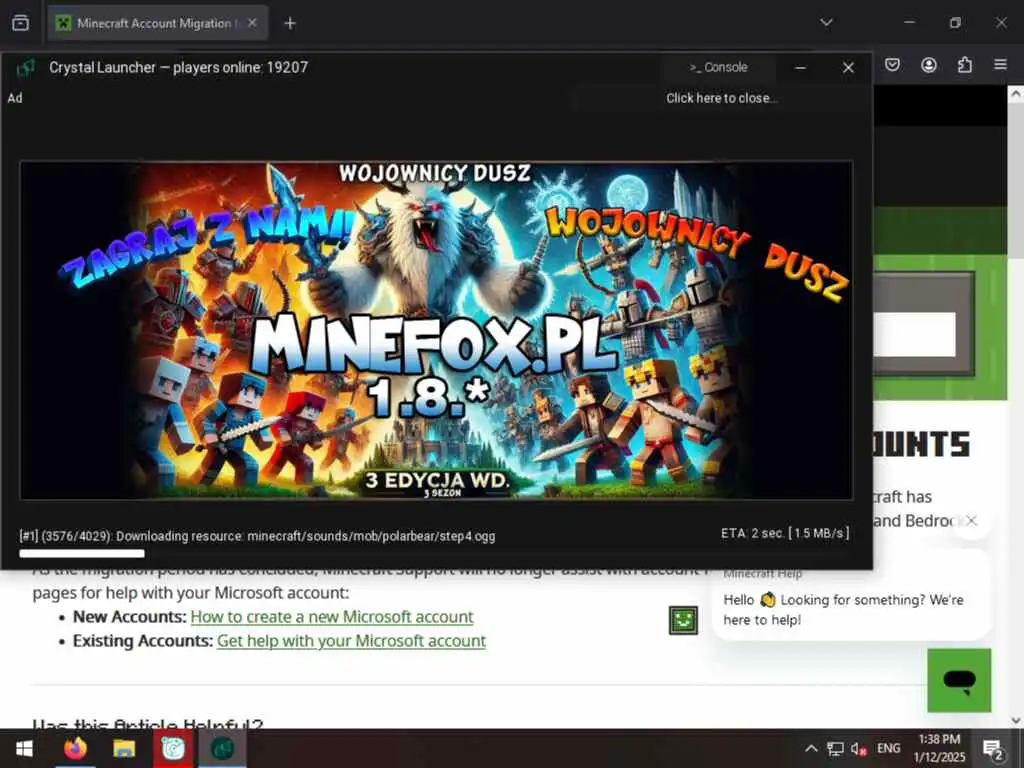Dismiss the Minecraft Help chat greeting bubble

[971, 520]
